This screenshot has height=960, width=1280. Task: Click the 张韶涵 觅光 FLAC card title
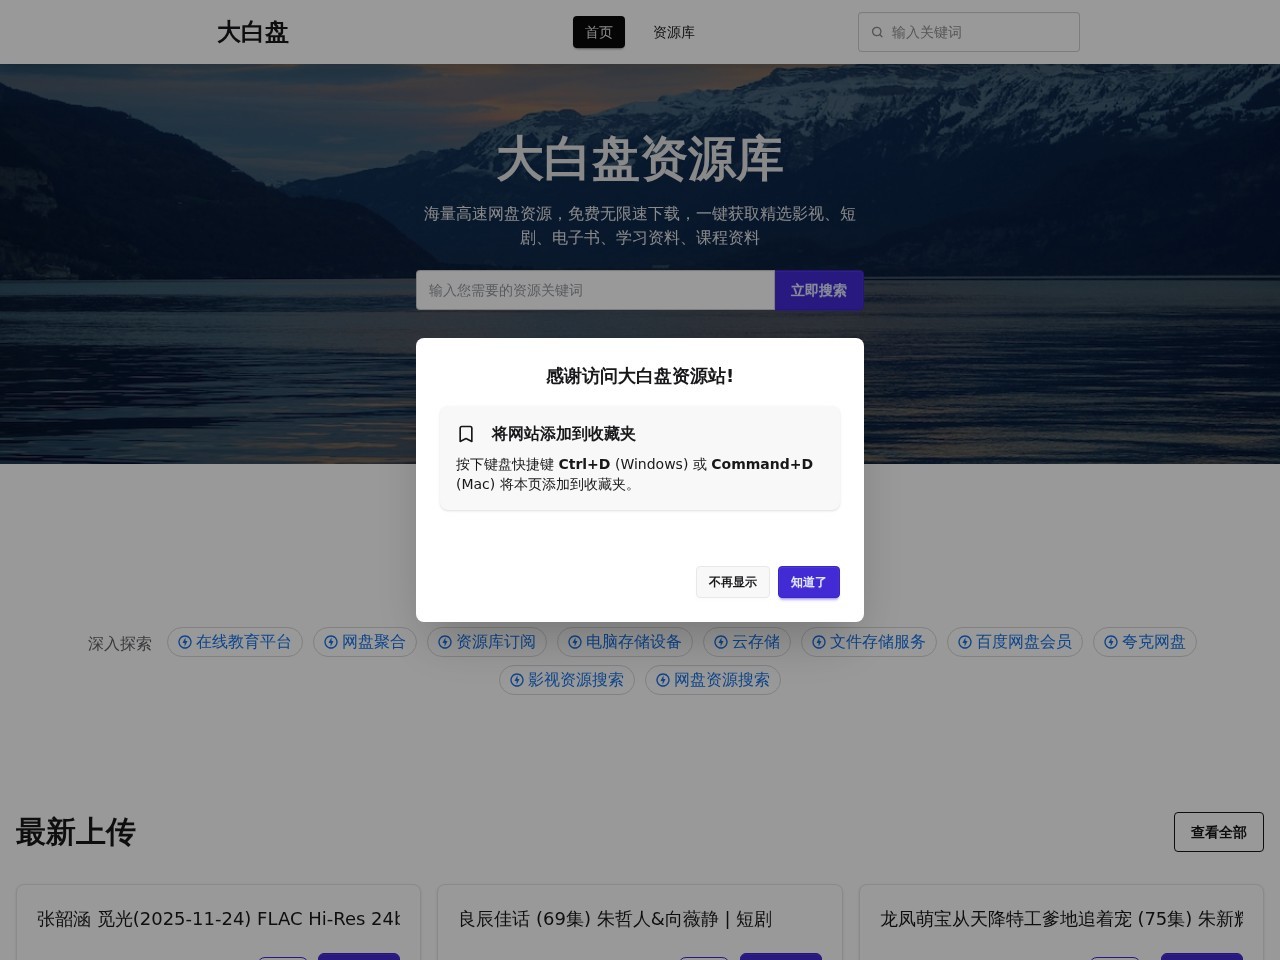[218, 919]
